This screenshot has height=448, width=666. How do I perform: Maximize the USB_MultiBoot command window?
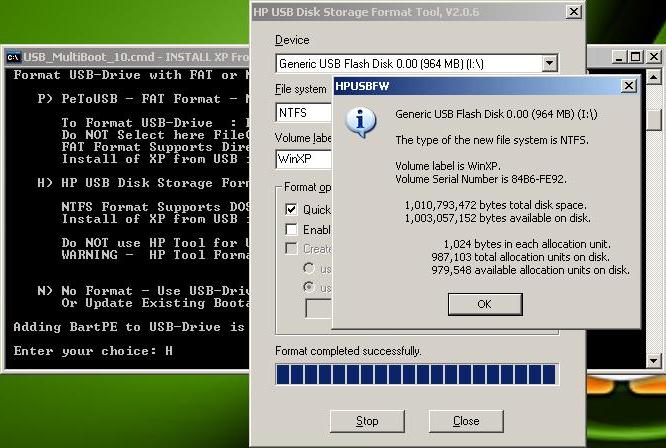pos(636,57)
